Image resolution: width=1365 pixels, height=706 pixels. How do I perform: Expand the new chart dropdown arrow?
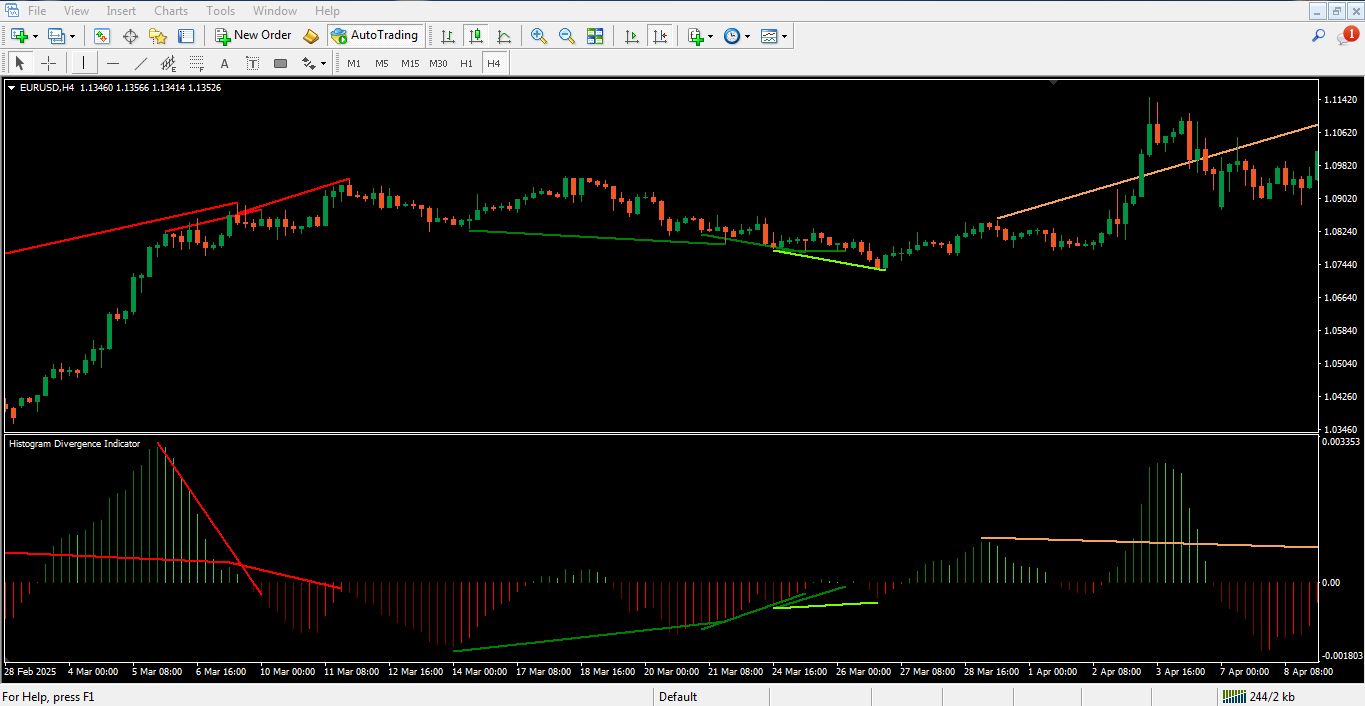(36, 36)
